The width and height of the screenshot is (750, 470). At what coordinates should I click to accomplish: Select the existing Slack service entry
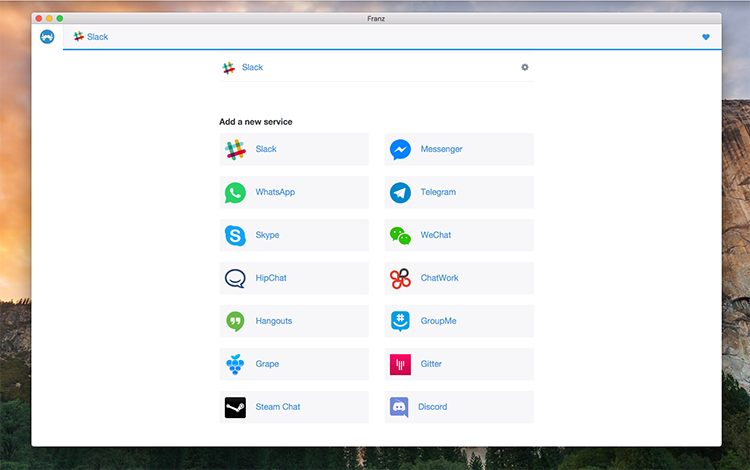252,67
